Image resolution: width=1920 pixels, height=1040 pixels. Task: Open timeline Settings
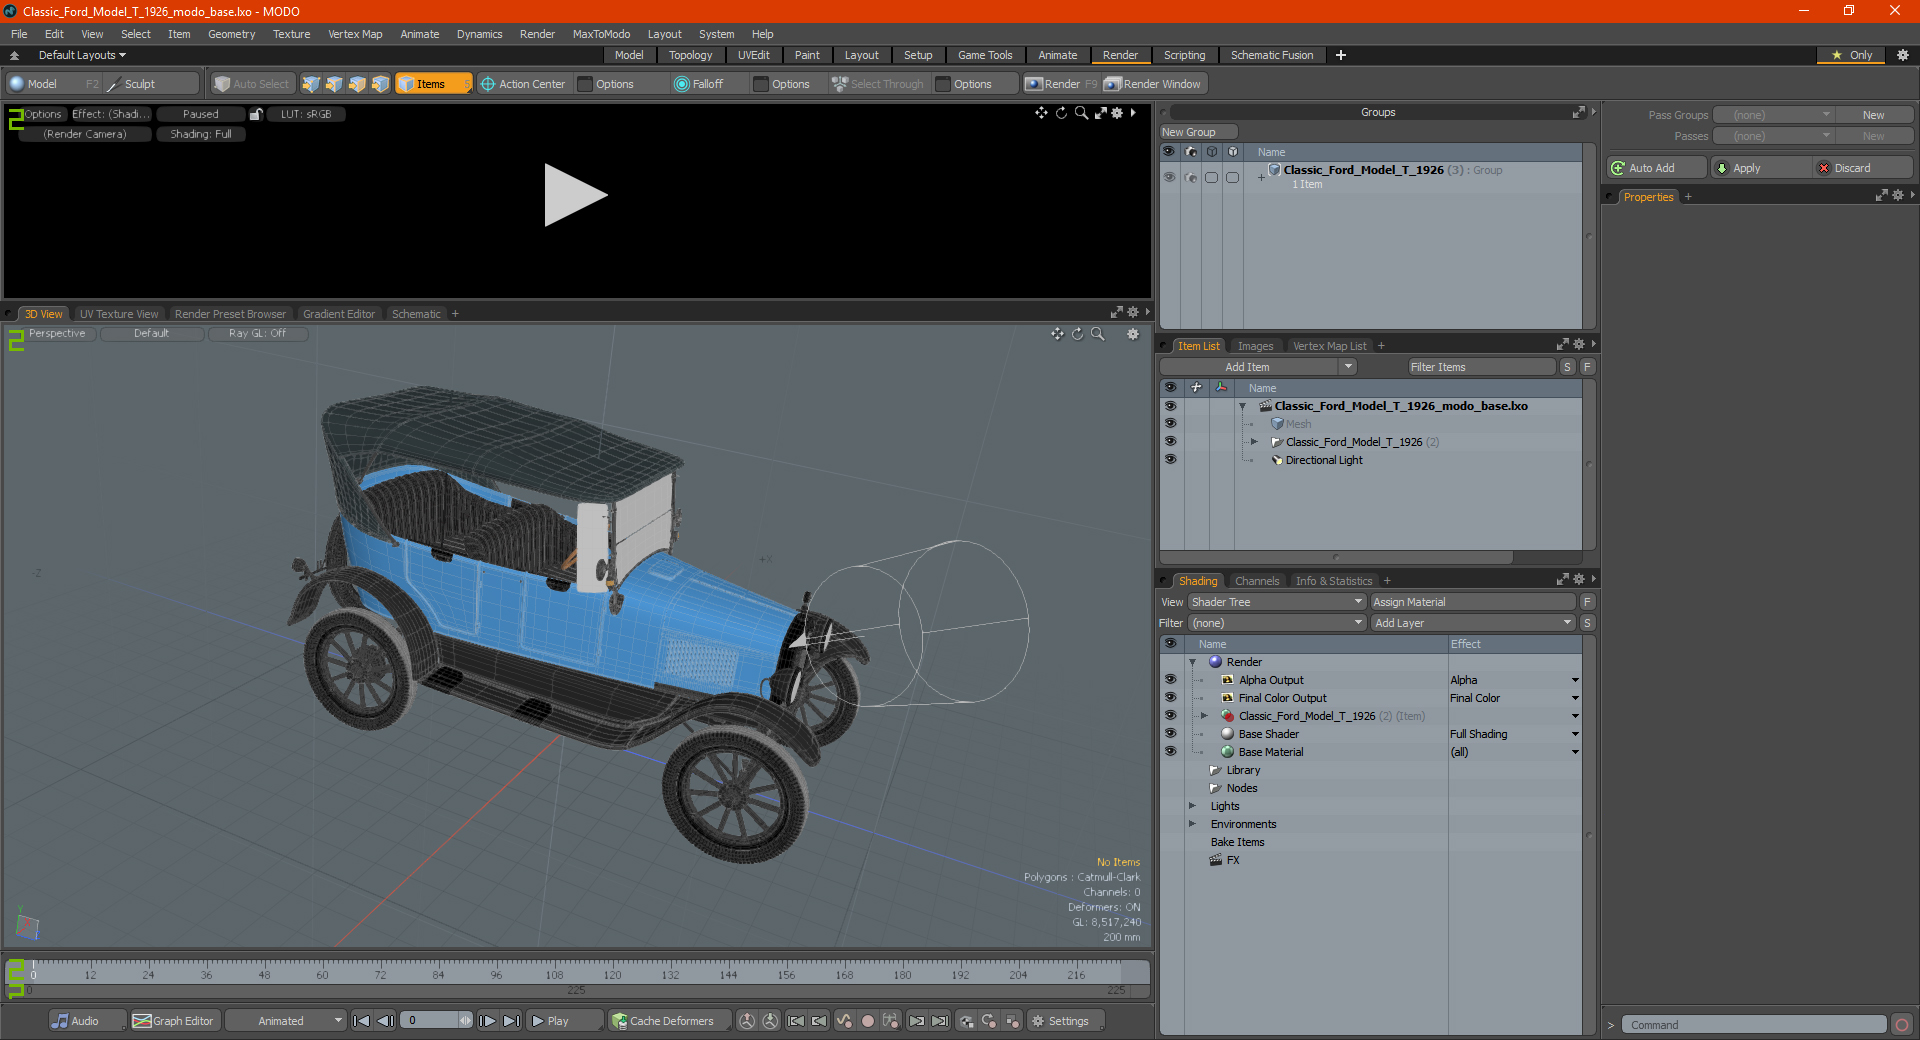[1065, 1021]
